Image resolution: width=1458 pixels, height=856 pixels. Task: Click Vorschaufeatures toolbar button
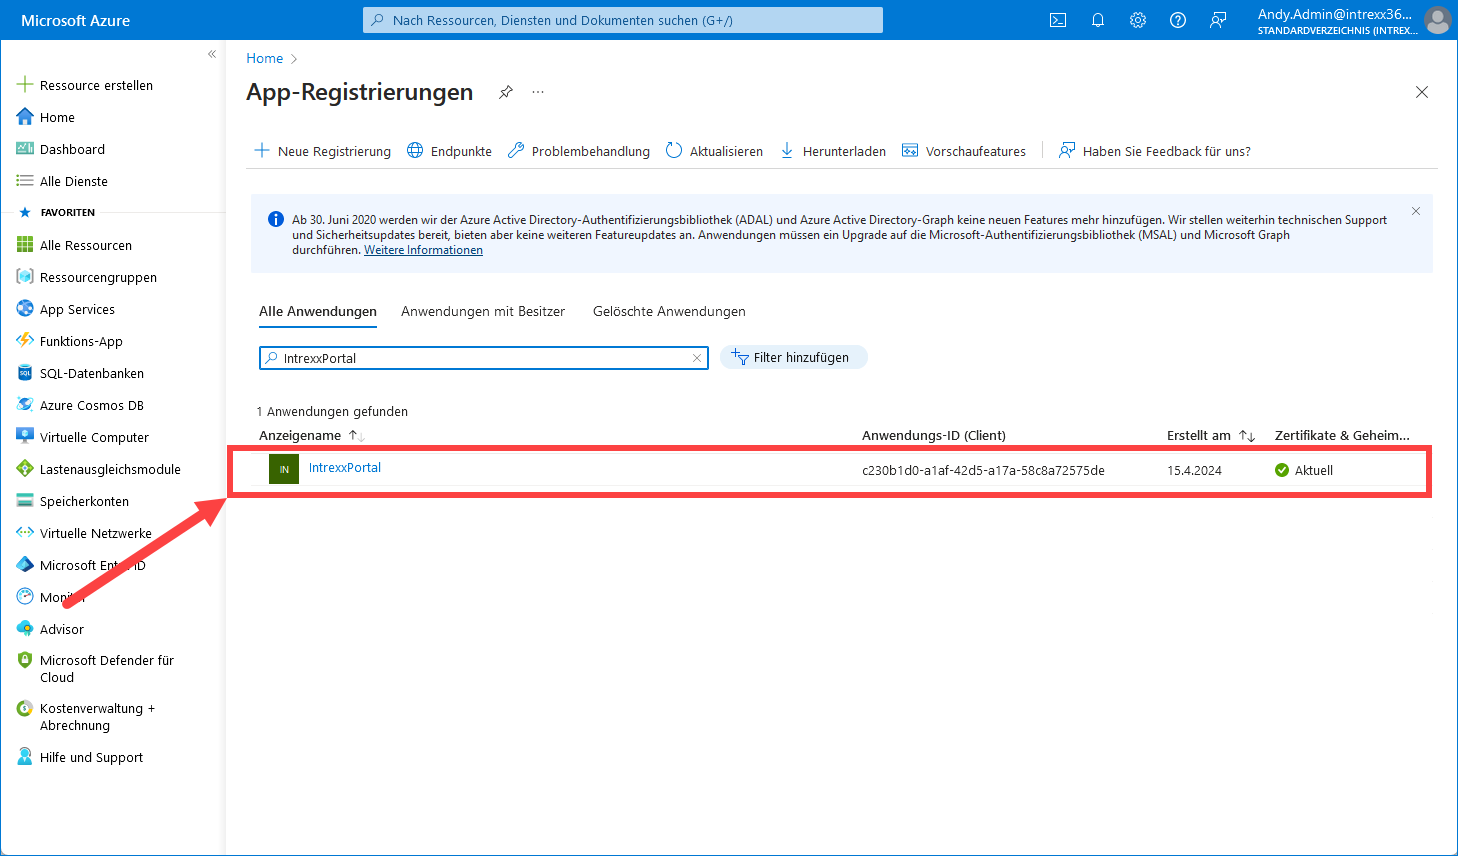pyautogui.click(x=964, y=151)
